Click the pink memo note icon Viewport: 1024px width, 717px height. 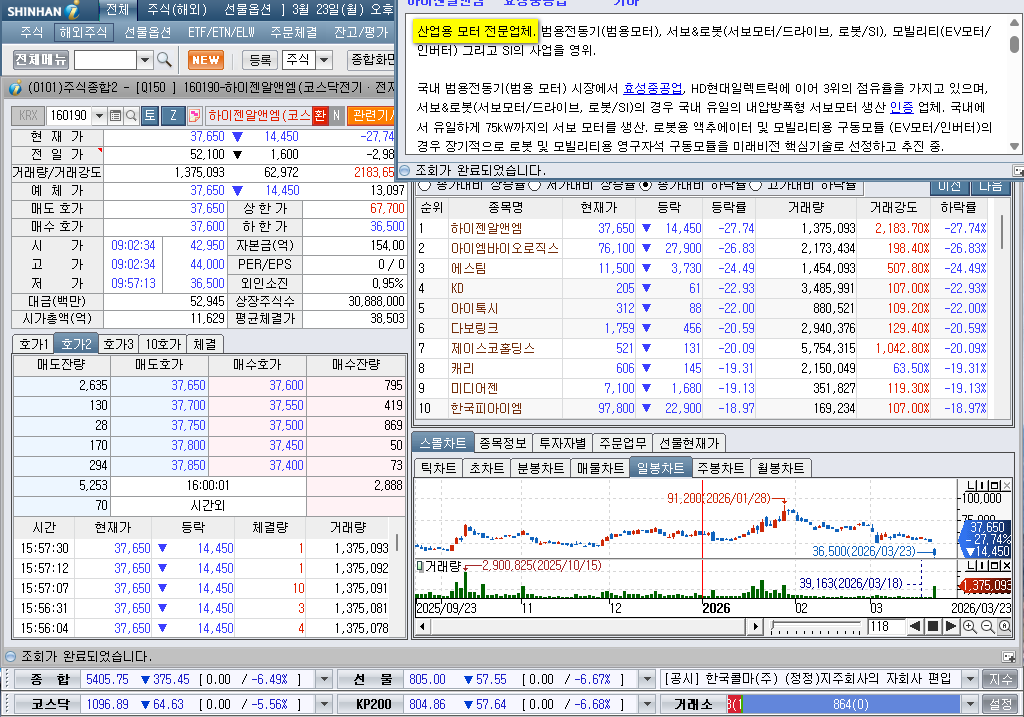coord(194,116)
